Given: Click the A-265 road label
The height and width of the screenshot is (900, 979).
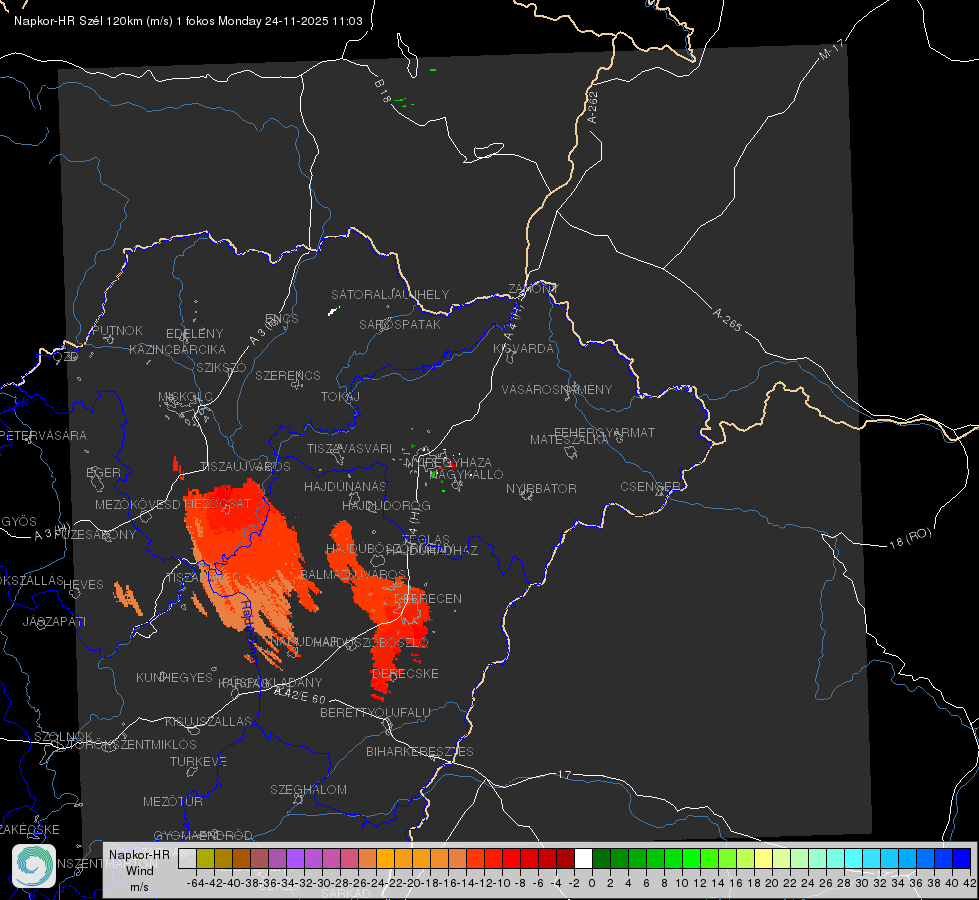Looking at the screenshot, I should [727, 319].
